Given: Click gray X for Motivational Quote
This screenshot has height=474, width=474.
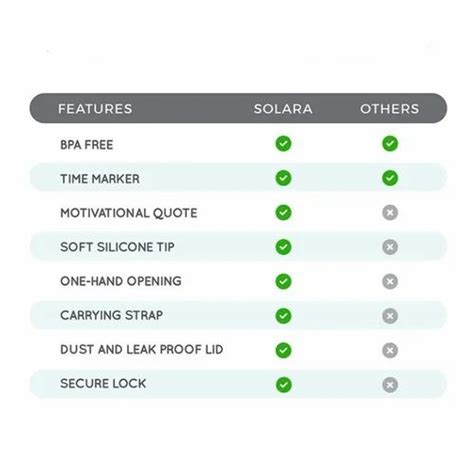Looking at the screenshot, I should 390,212.
